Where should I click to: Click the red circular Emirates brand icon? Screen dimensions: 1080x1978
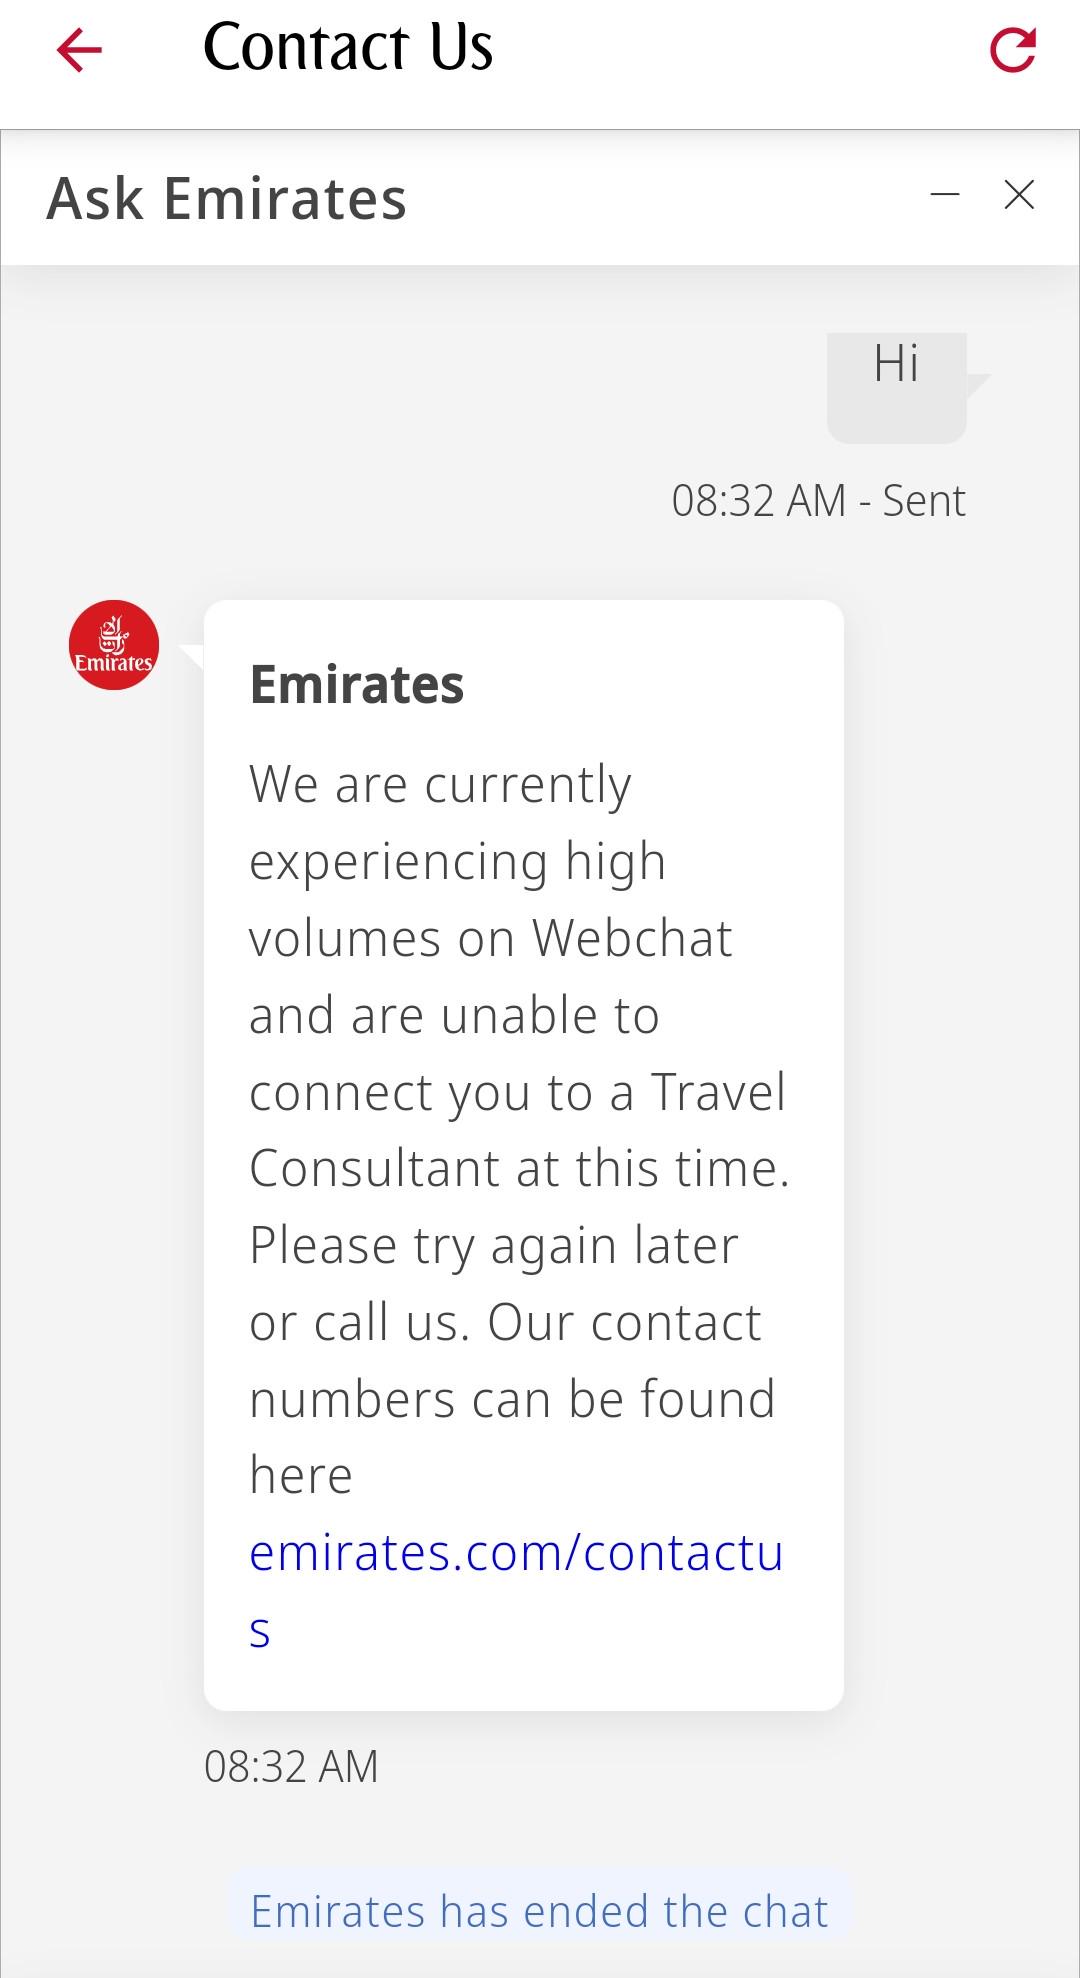(115, 645)
